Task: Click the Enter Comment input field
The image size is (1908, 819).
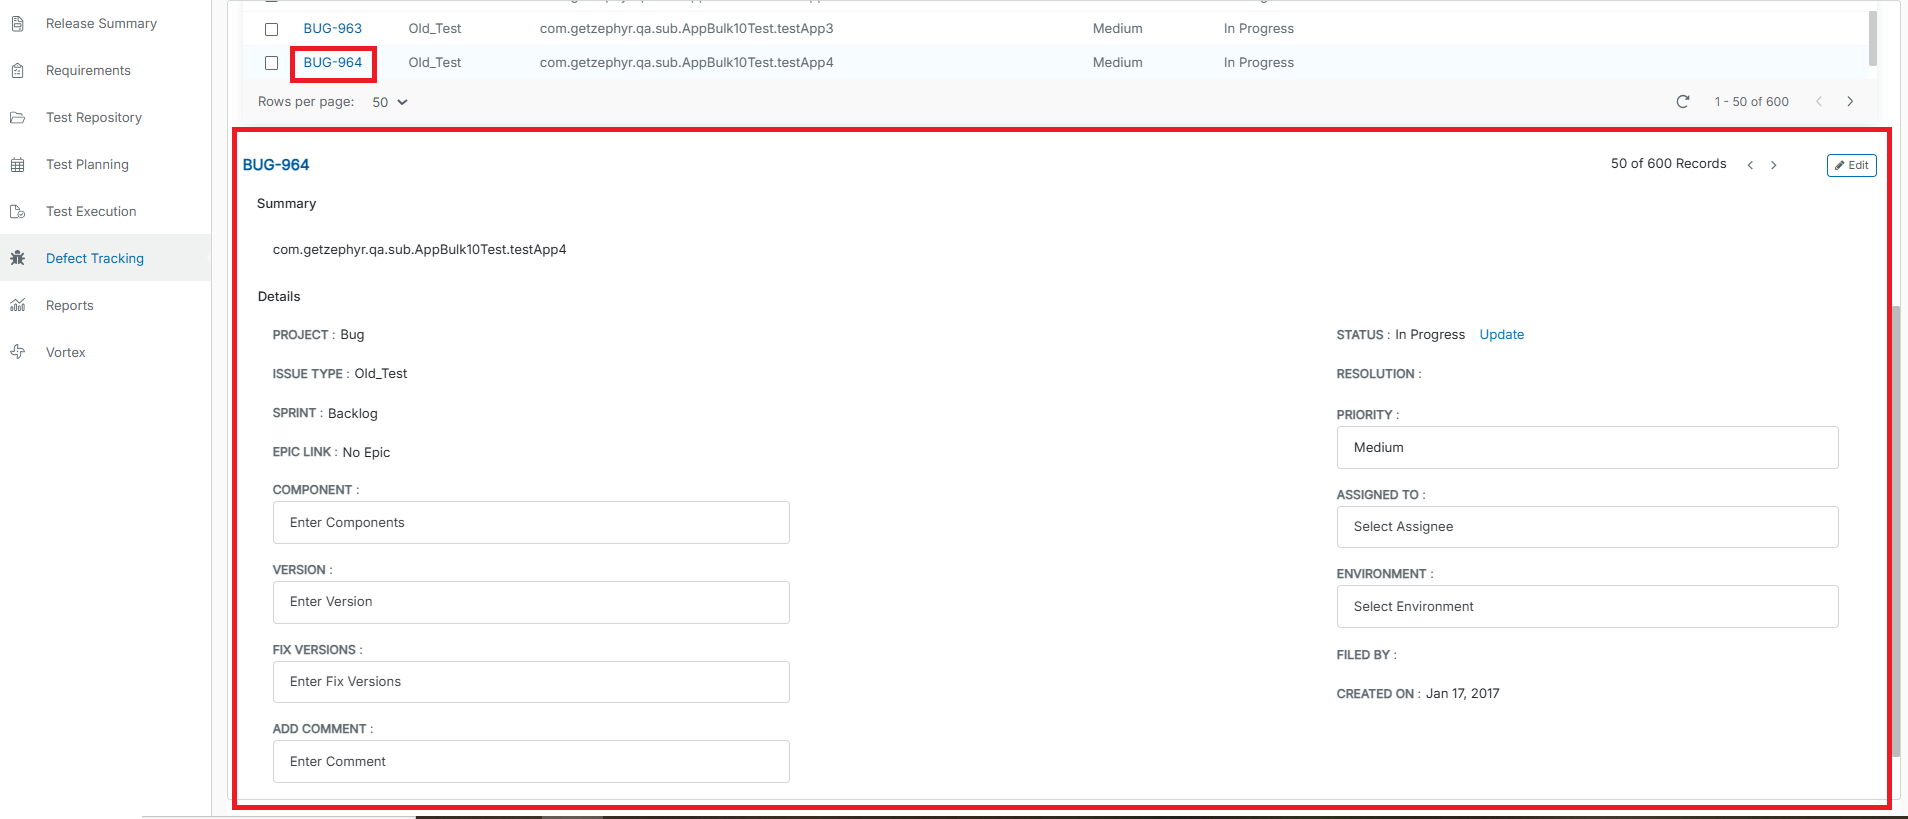Action: [530, 762]
